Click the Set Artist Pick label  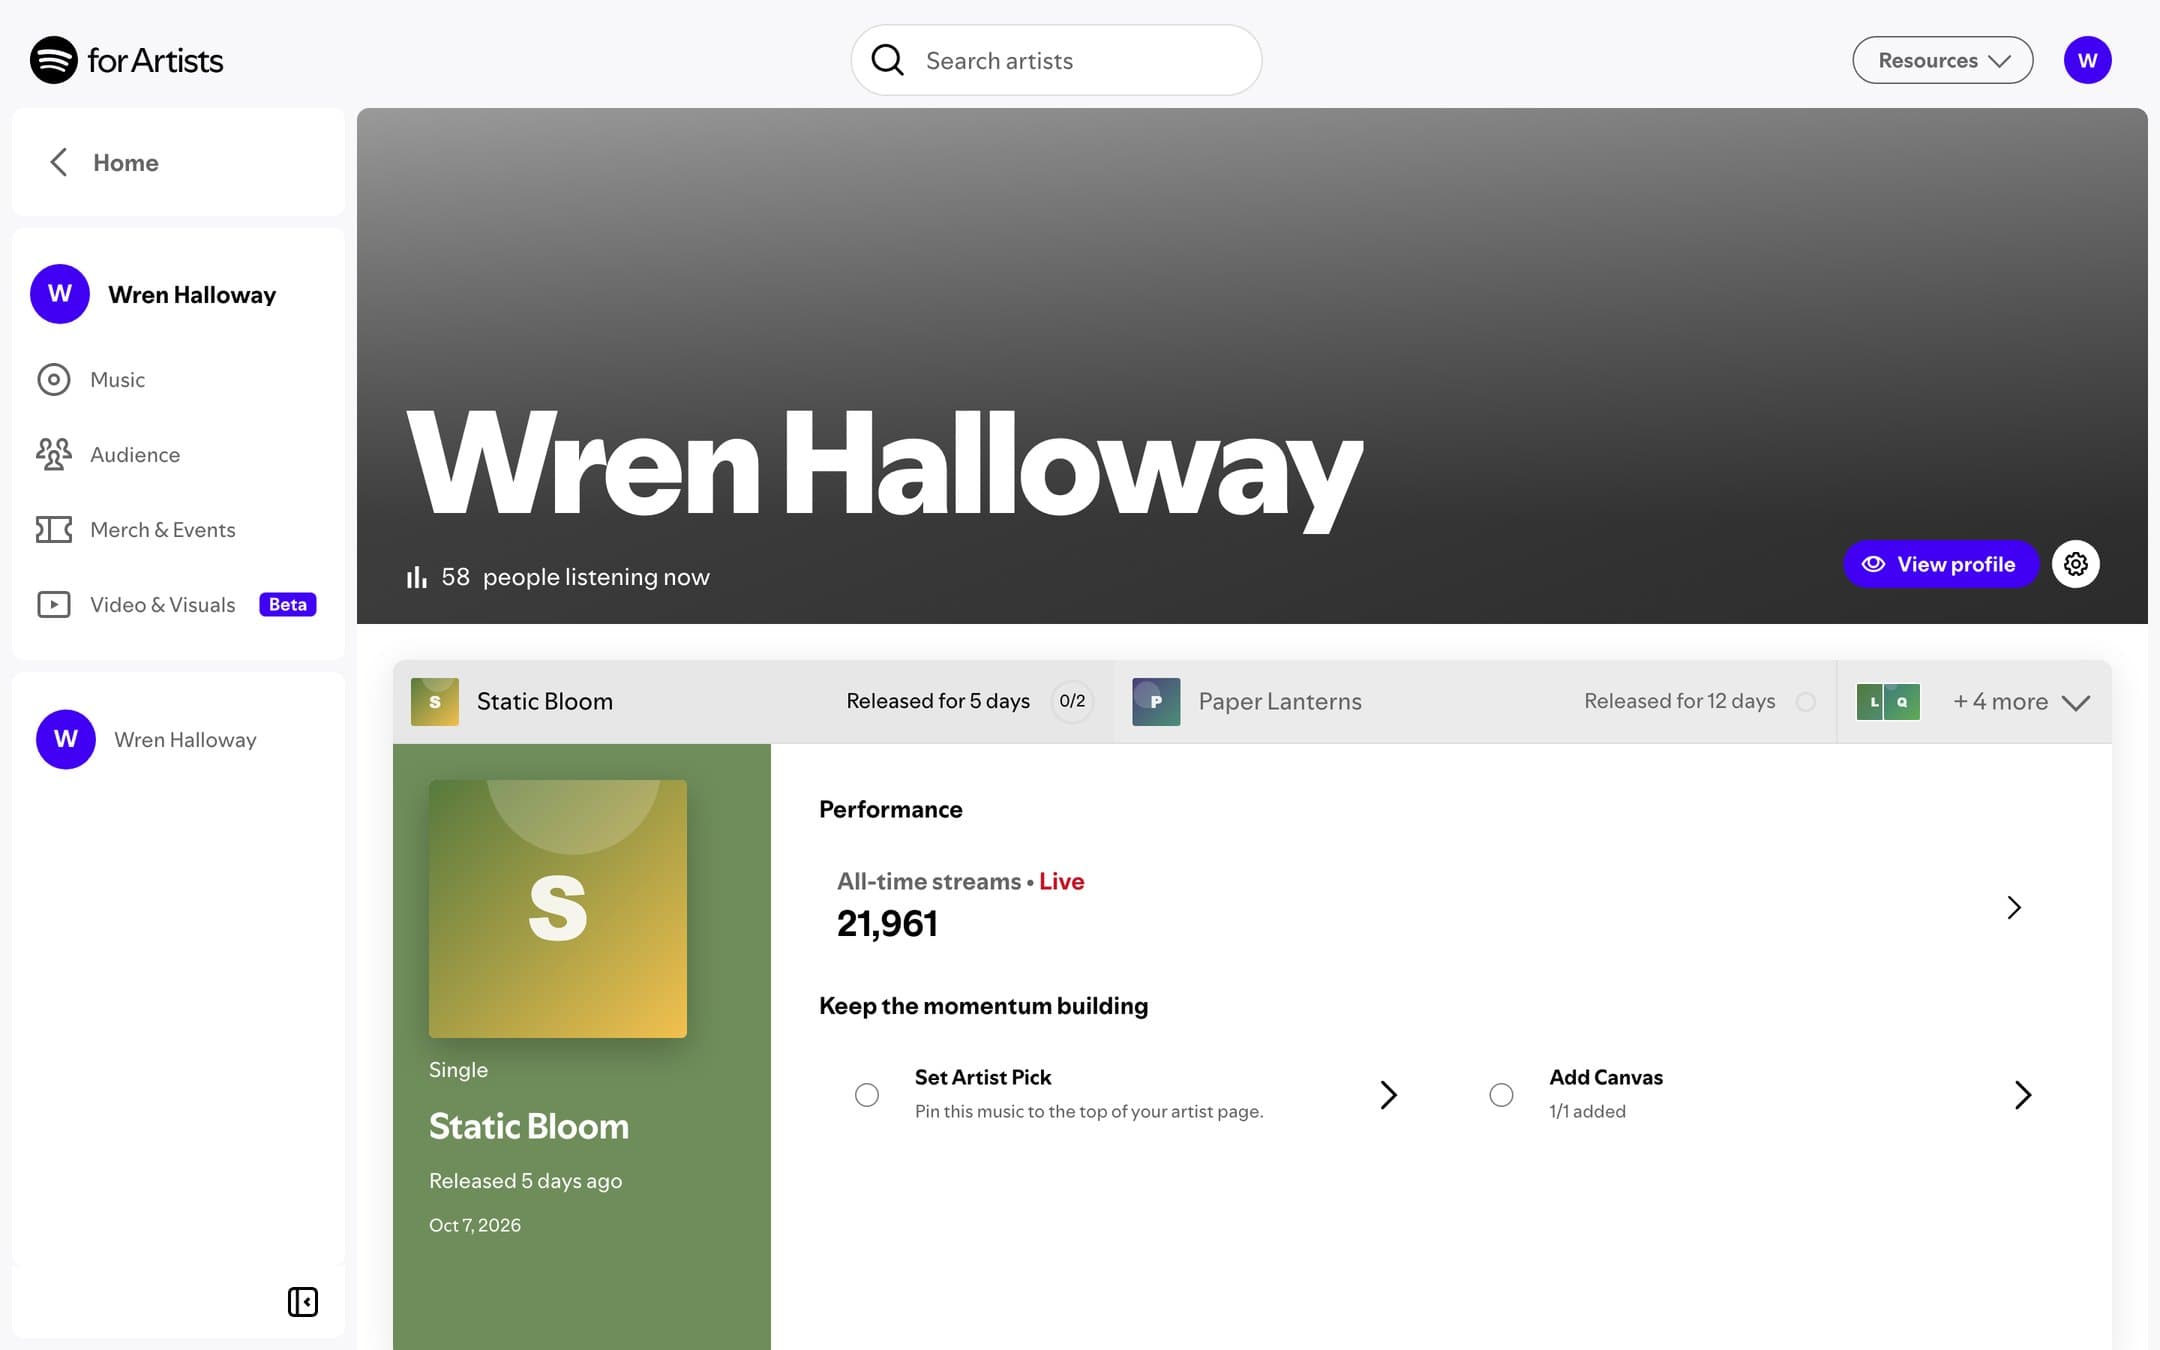[x=983, y=1077]
